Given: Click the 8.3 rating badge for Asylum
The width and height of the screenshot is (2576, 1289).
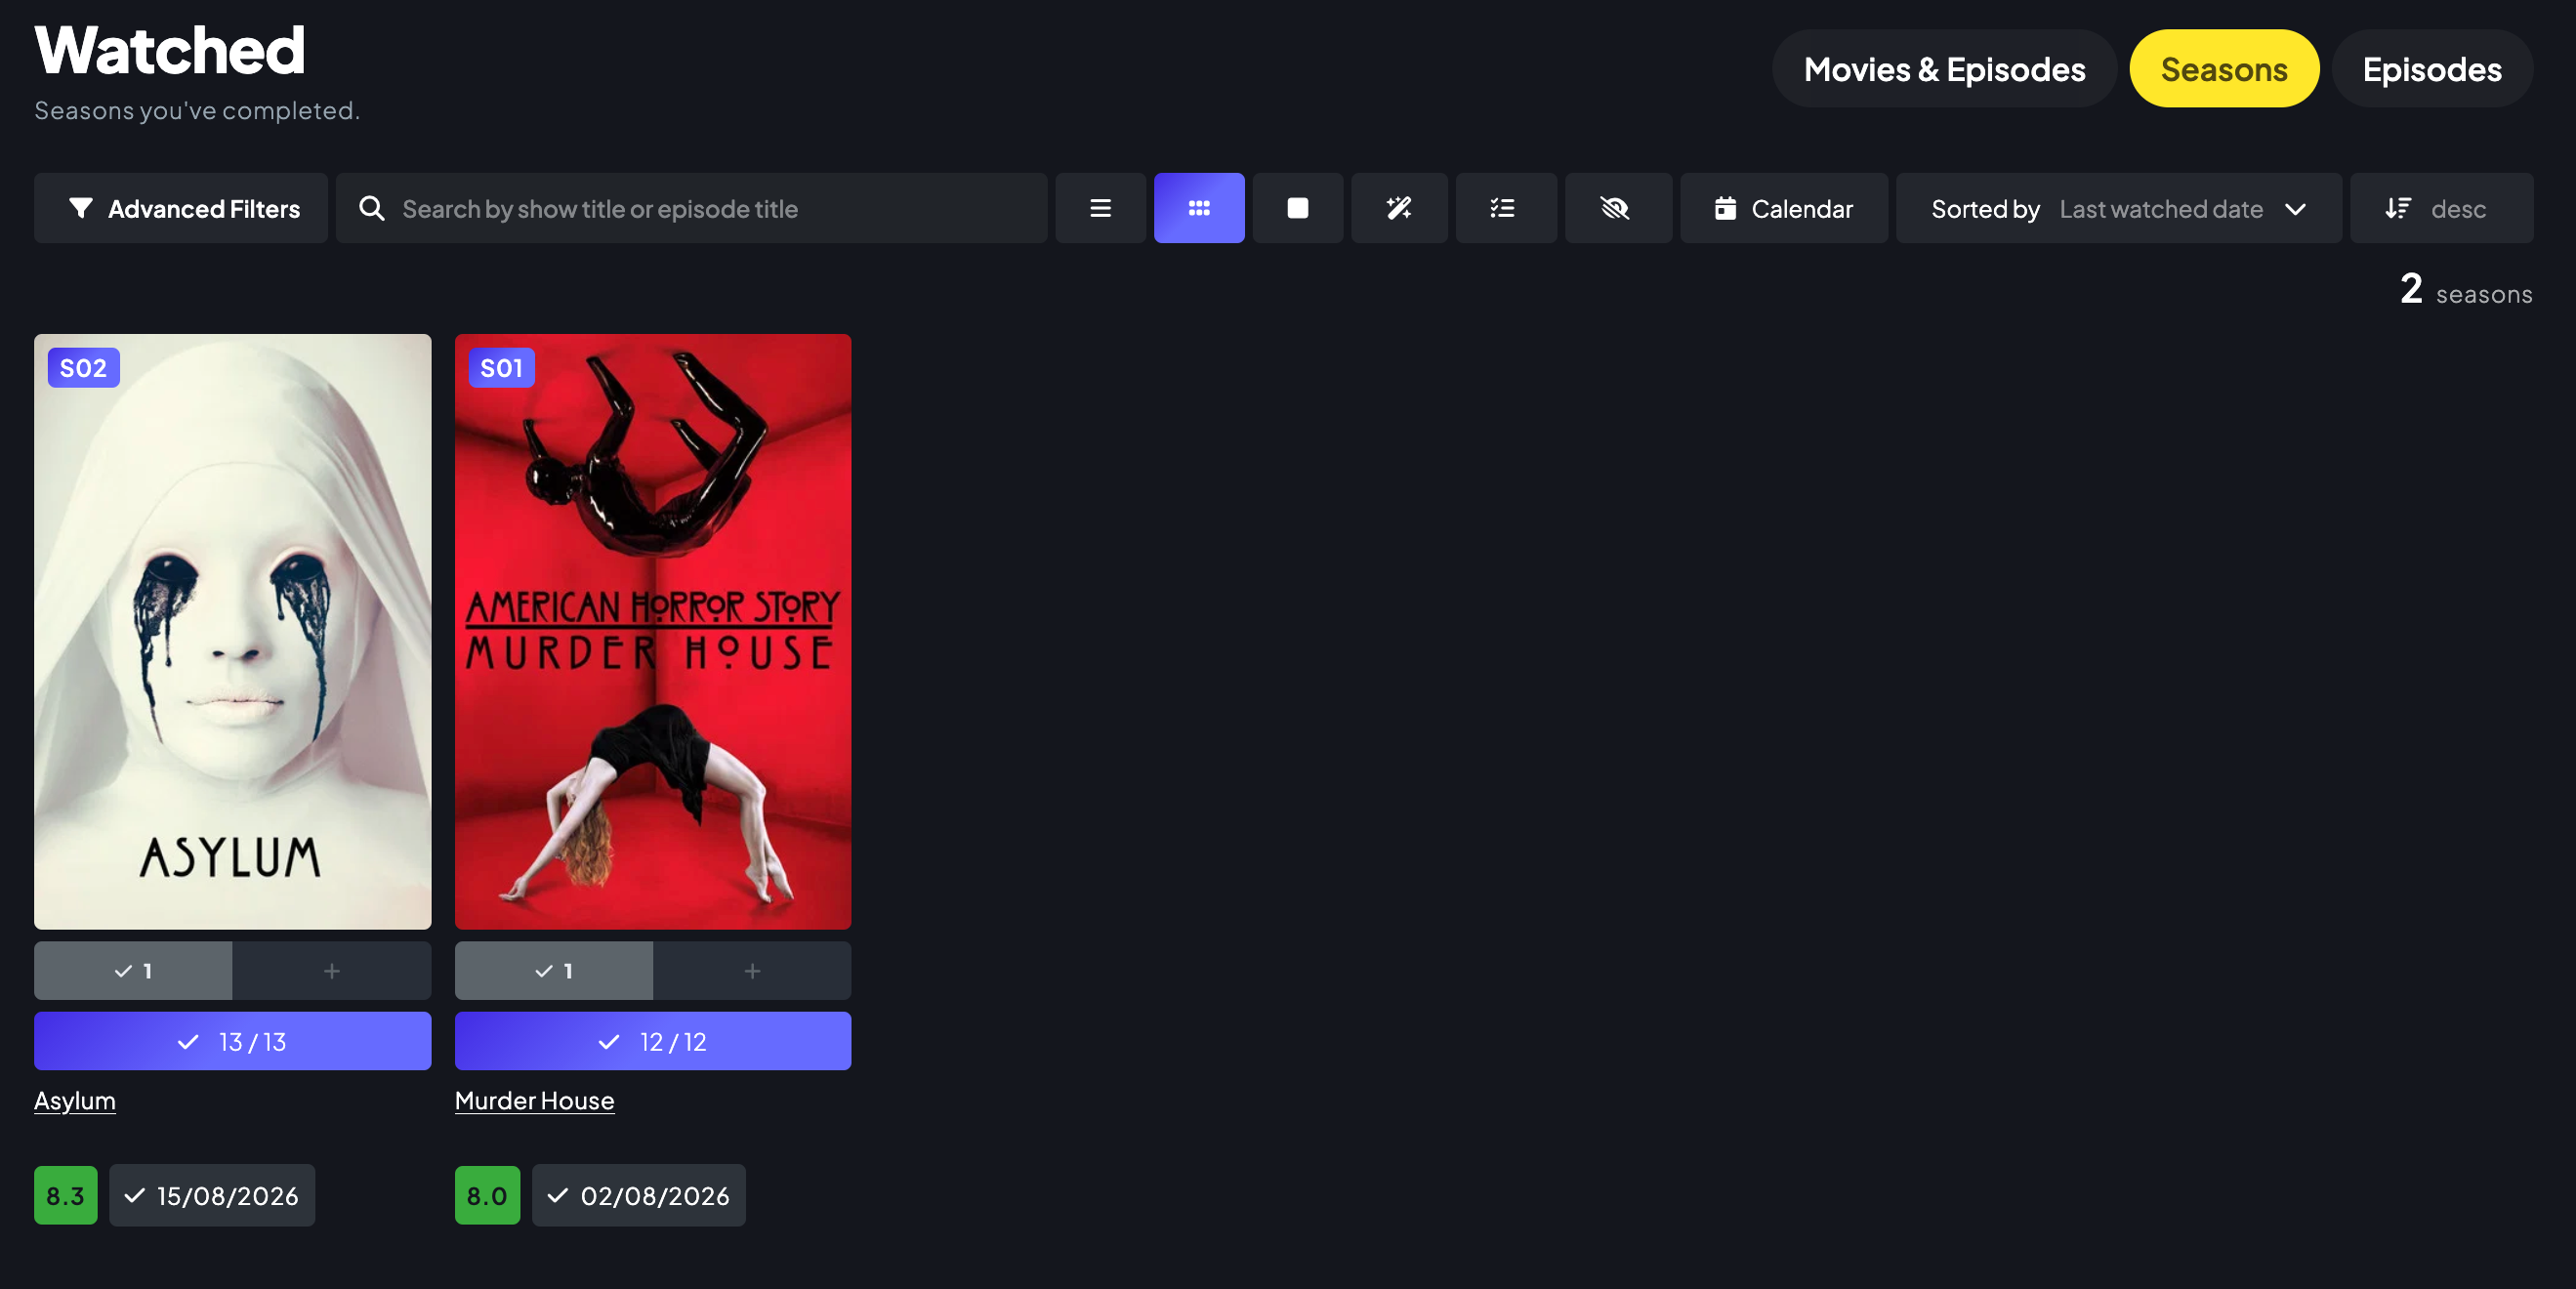Looking at the screenshot, I should coord(66,1195).
